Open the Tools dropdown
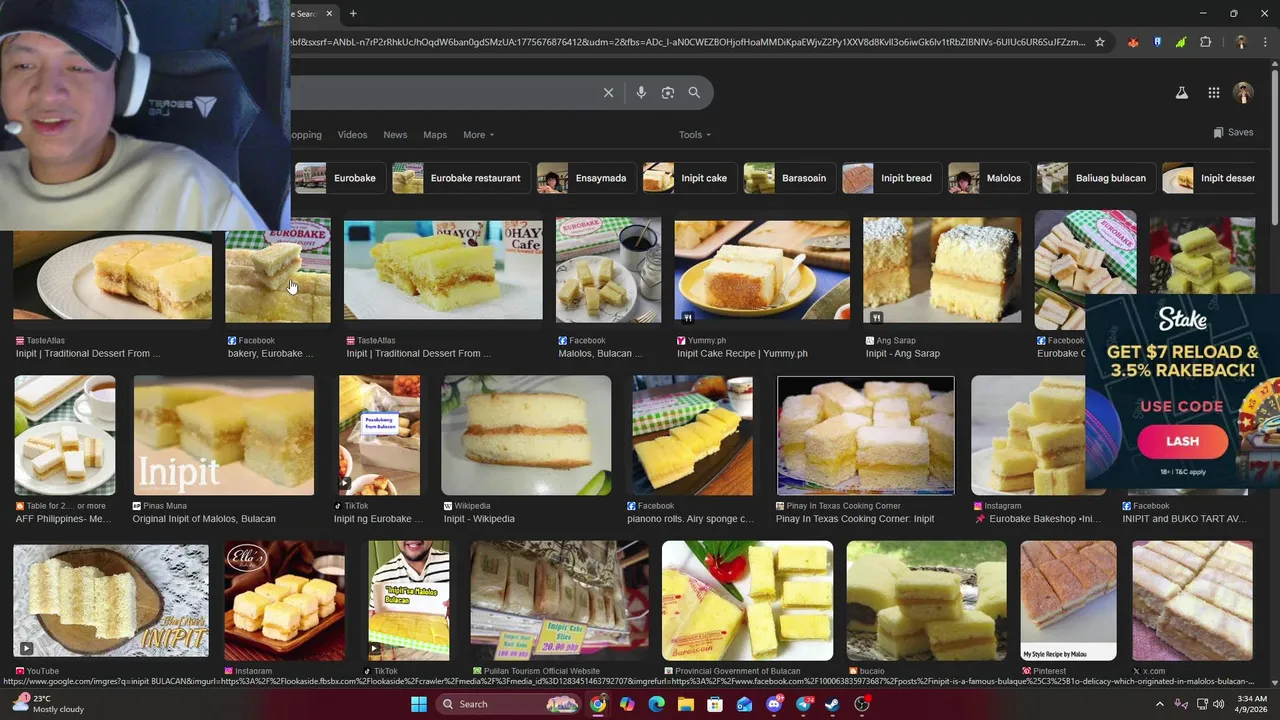Screen dimensions: 1280x720 [695, 135]
